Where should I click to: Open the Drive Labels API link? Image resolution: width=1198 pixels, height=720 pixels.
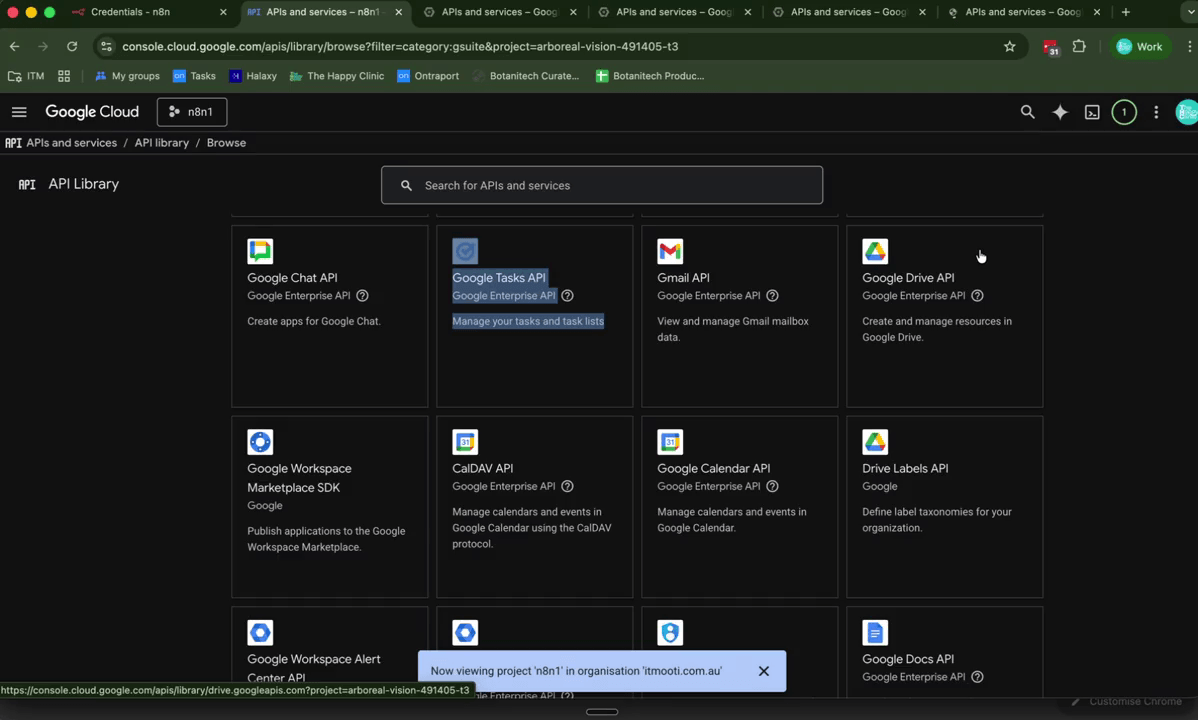point(904,468)
